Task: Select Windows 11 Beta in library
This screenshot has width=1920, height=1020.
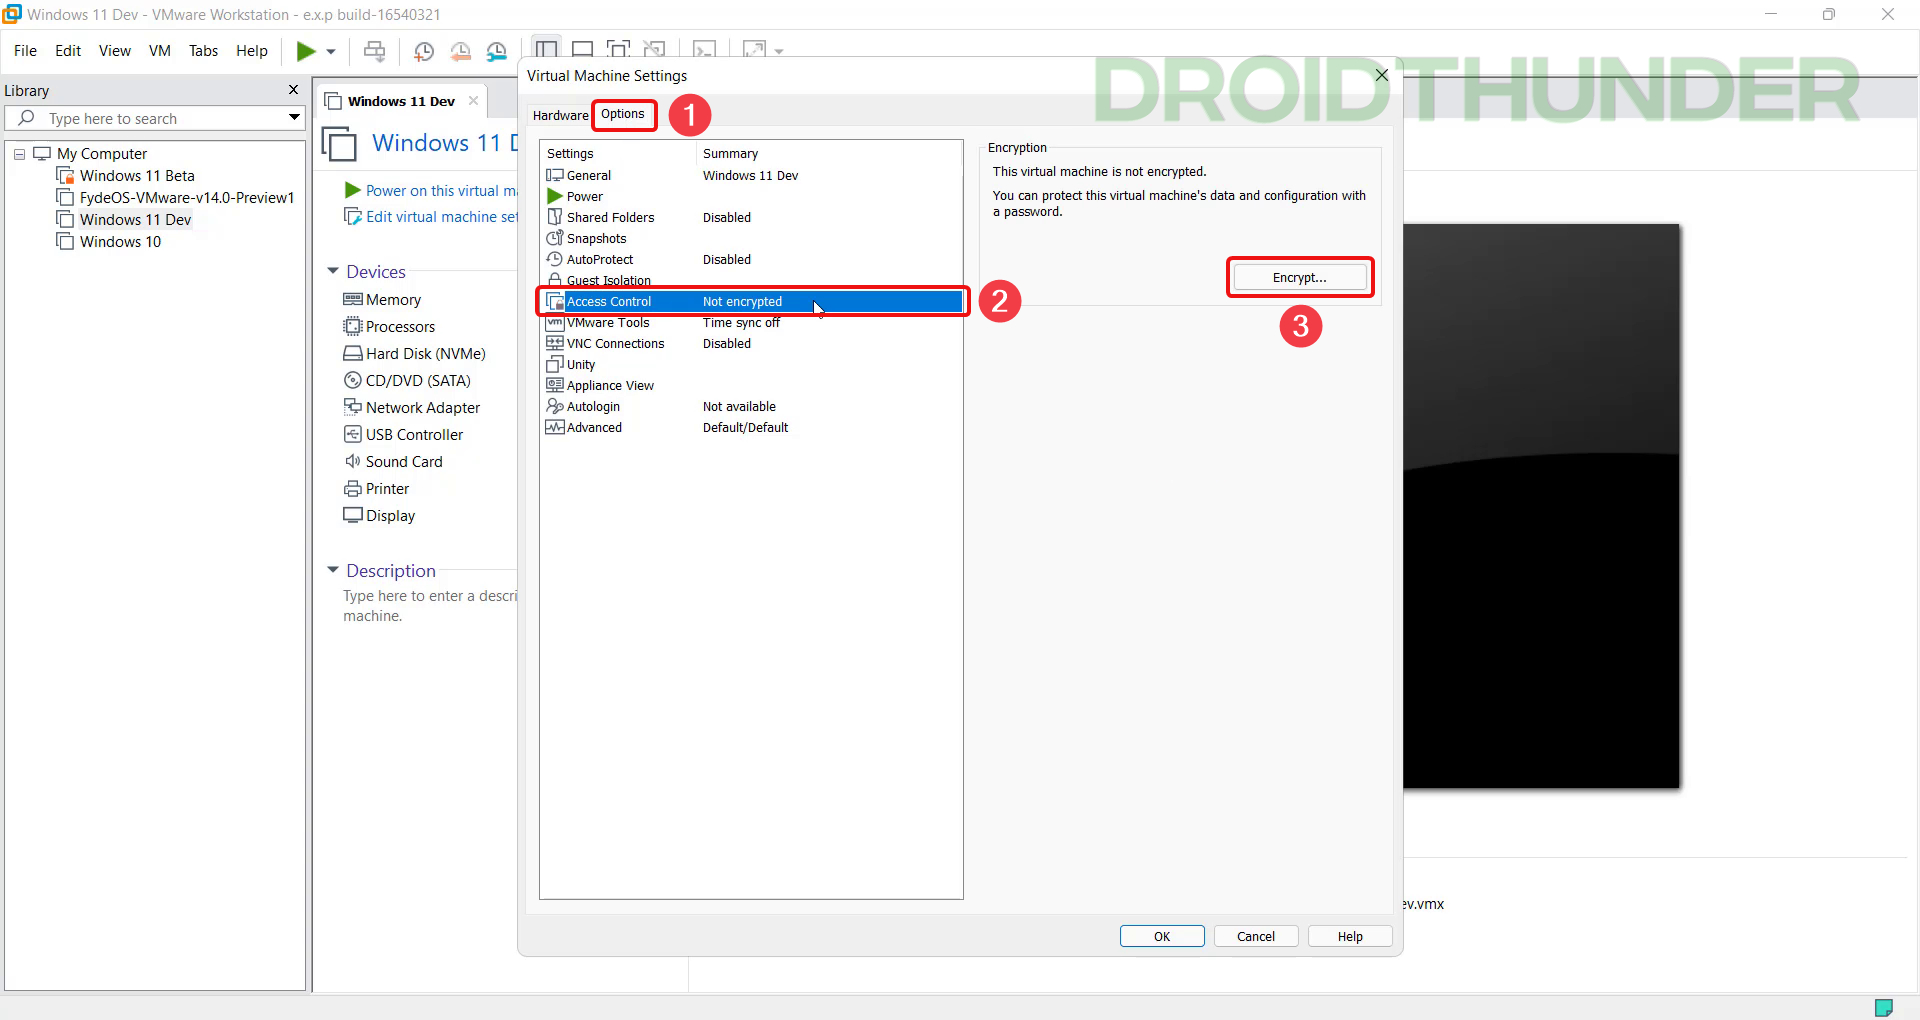Action: tap(137, 176)
